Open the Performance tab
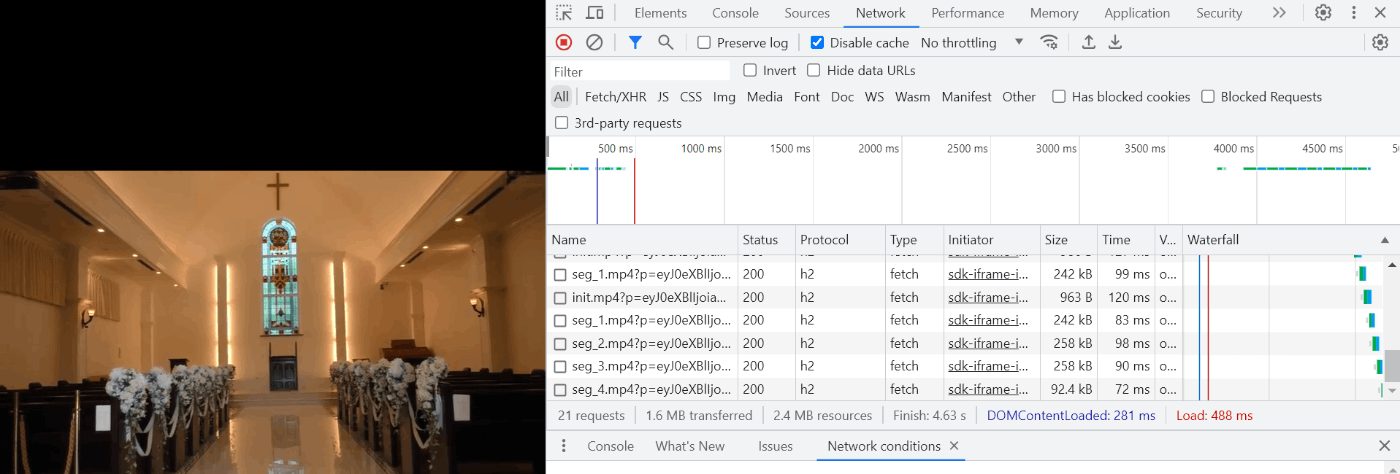This screenshot has width=1400, height=474. tap(967, 13)
